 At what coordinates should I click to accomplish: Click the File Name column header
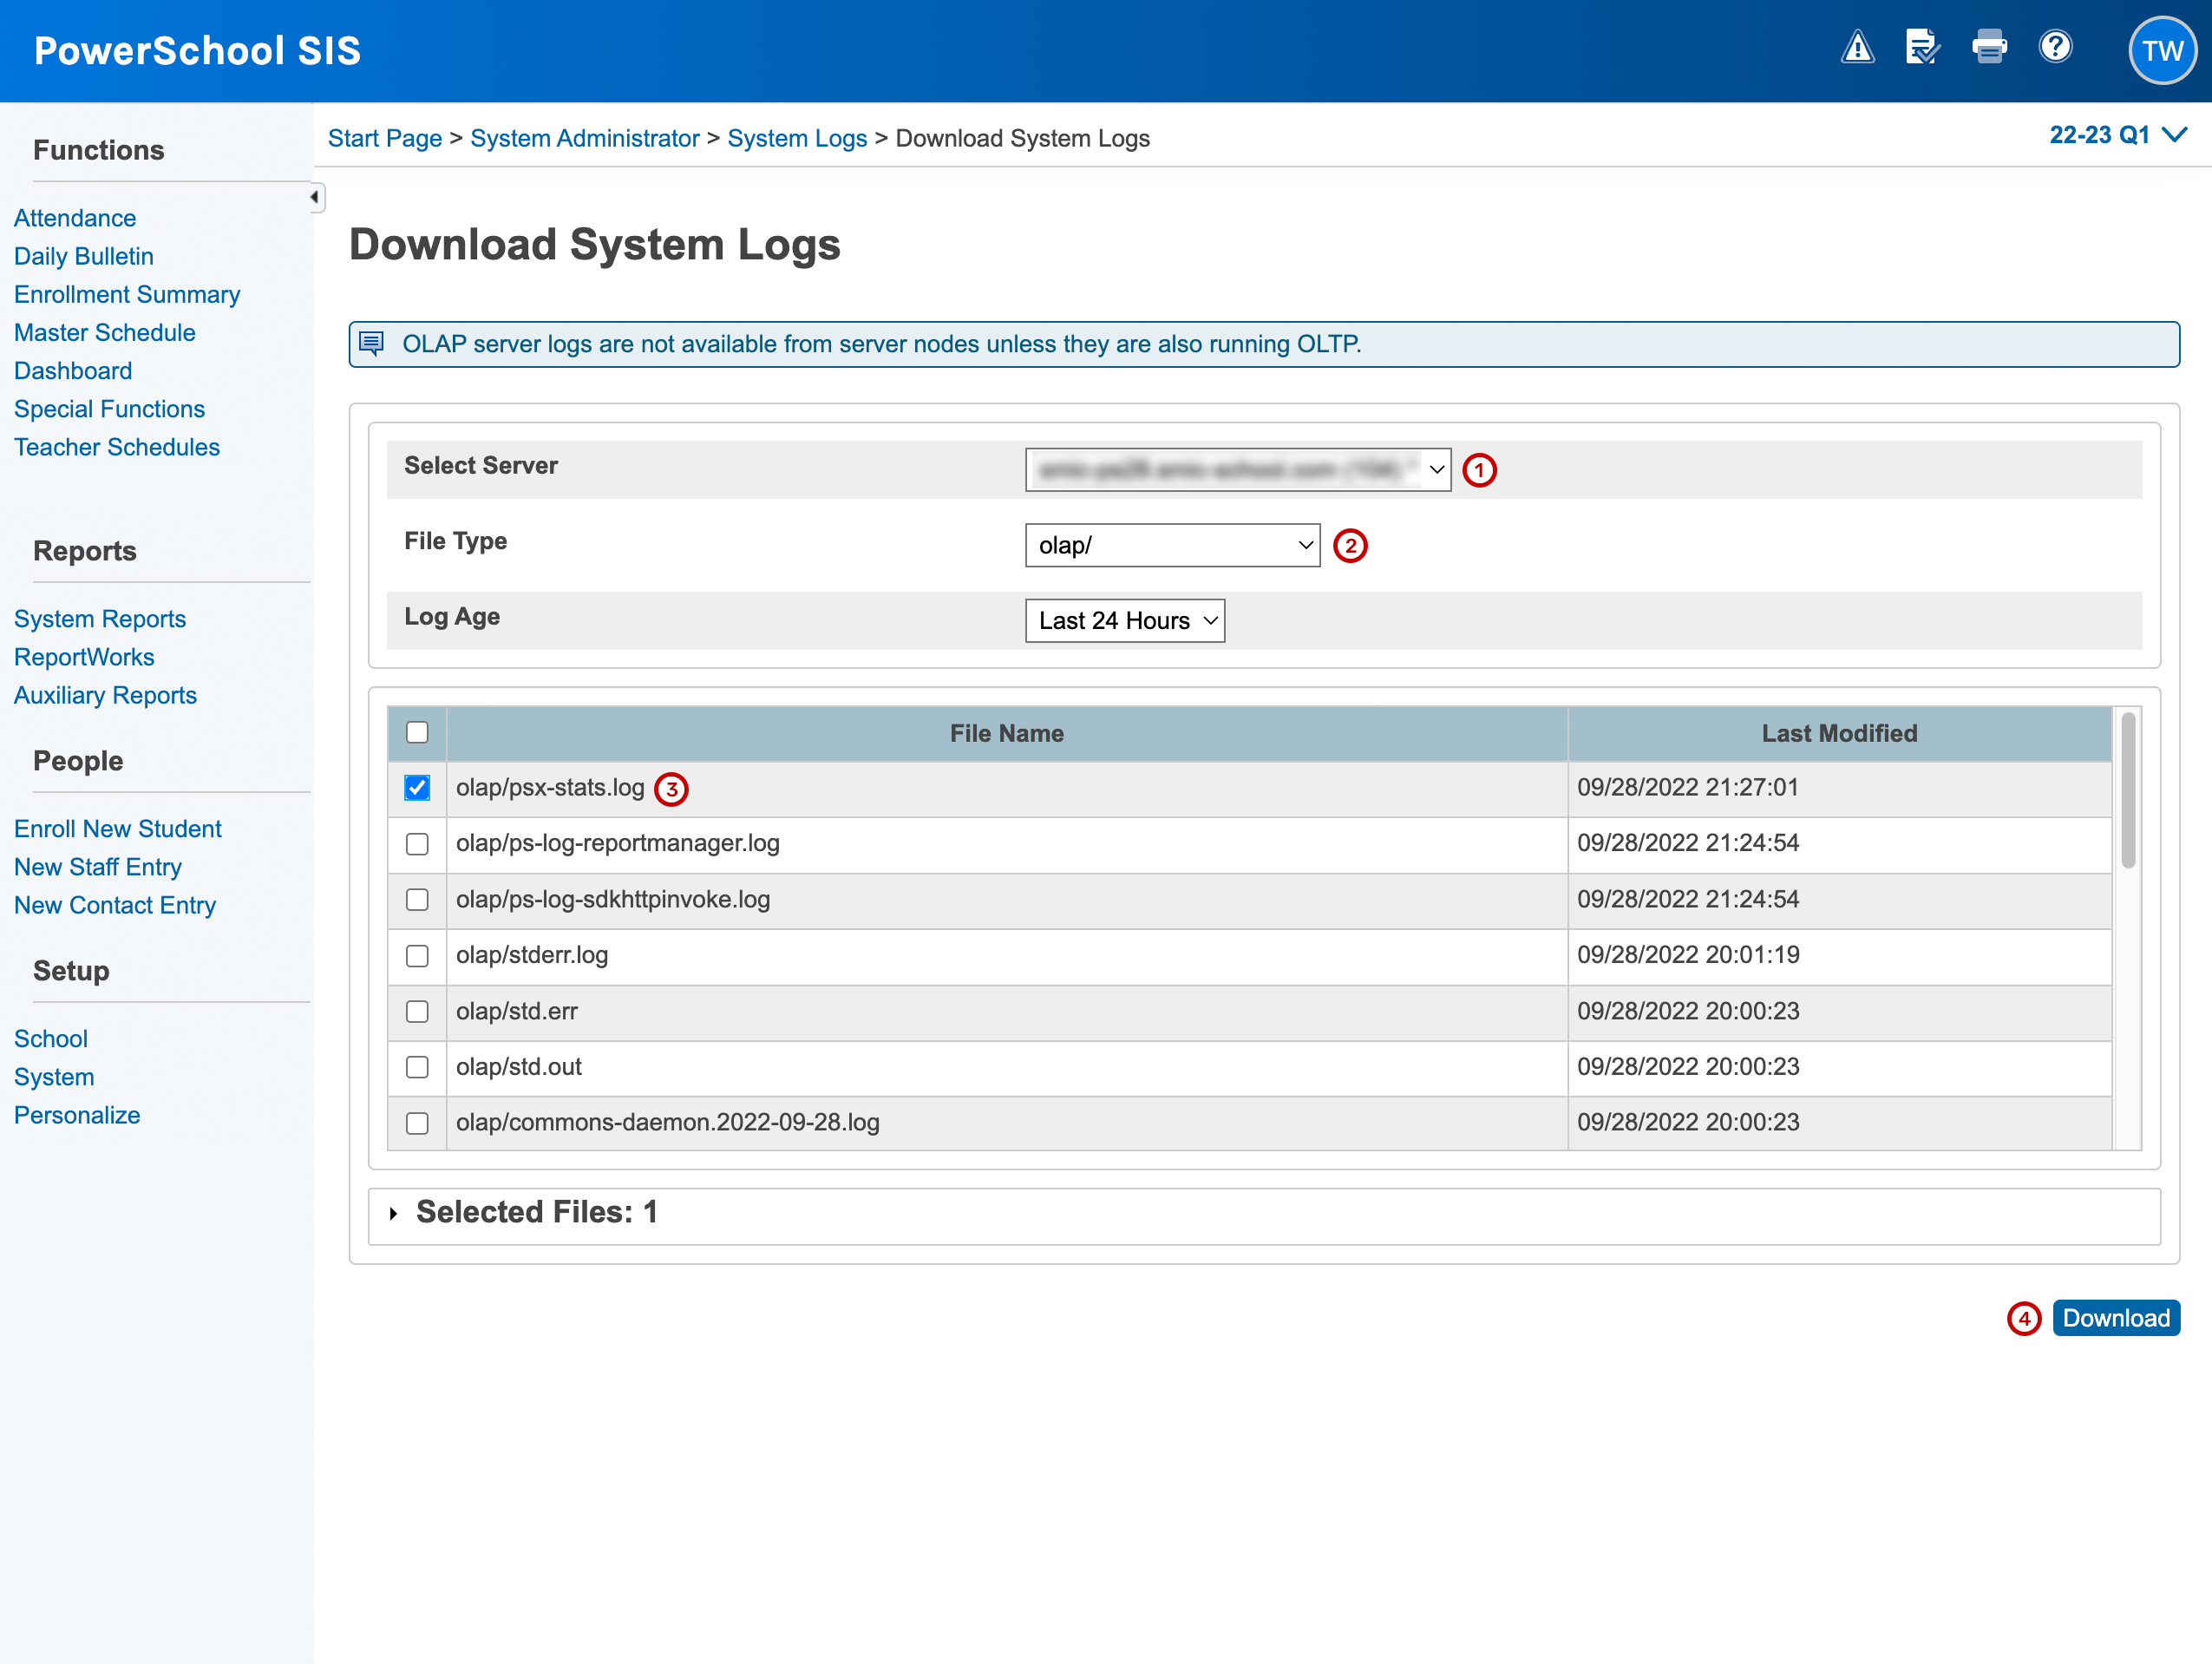1006,733
